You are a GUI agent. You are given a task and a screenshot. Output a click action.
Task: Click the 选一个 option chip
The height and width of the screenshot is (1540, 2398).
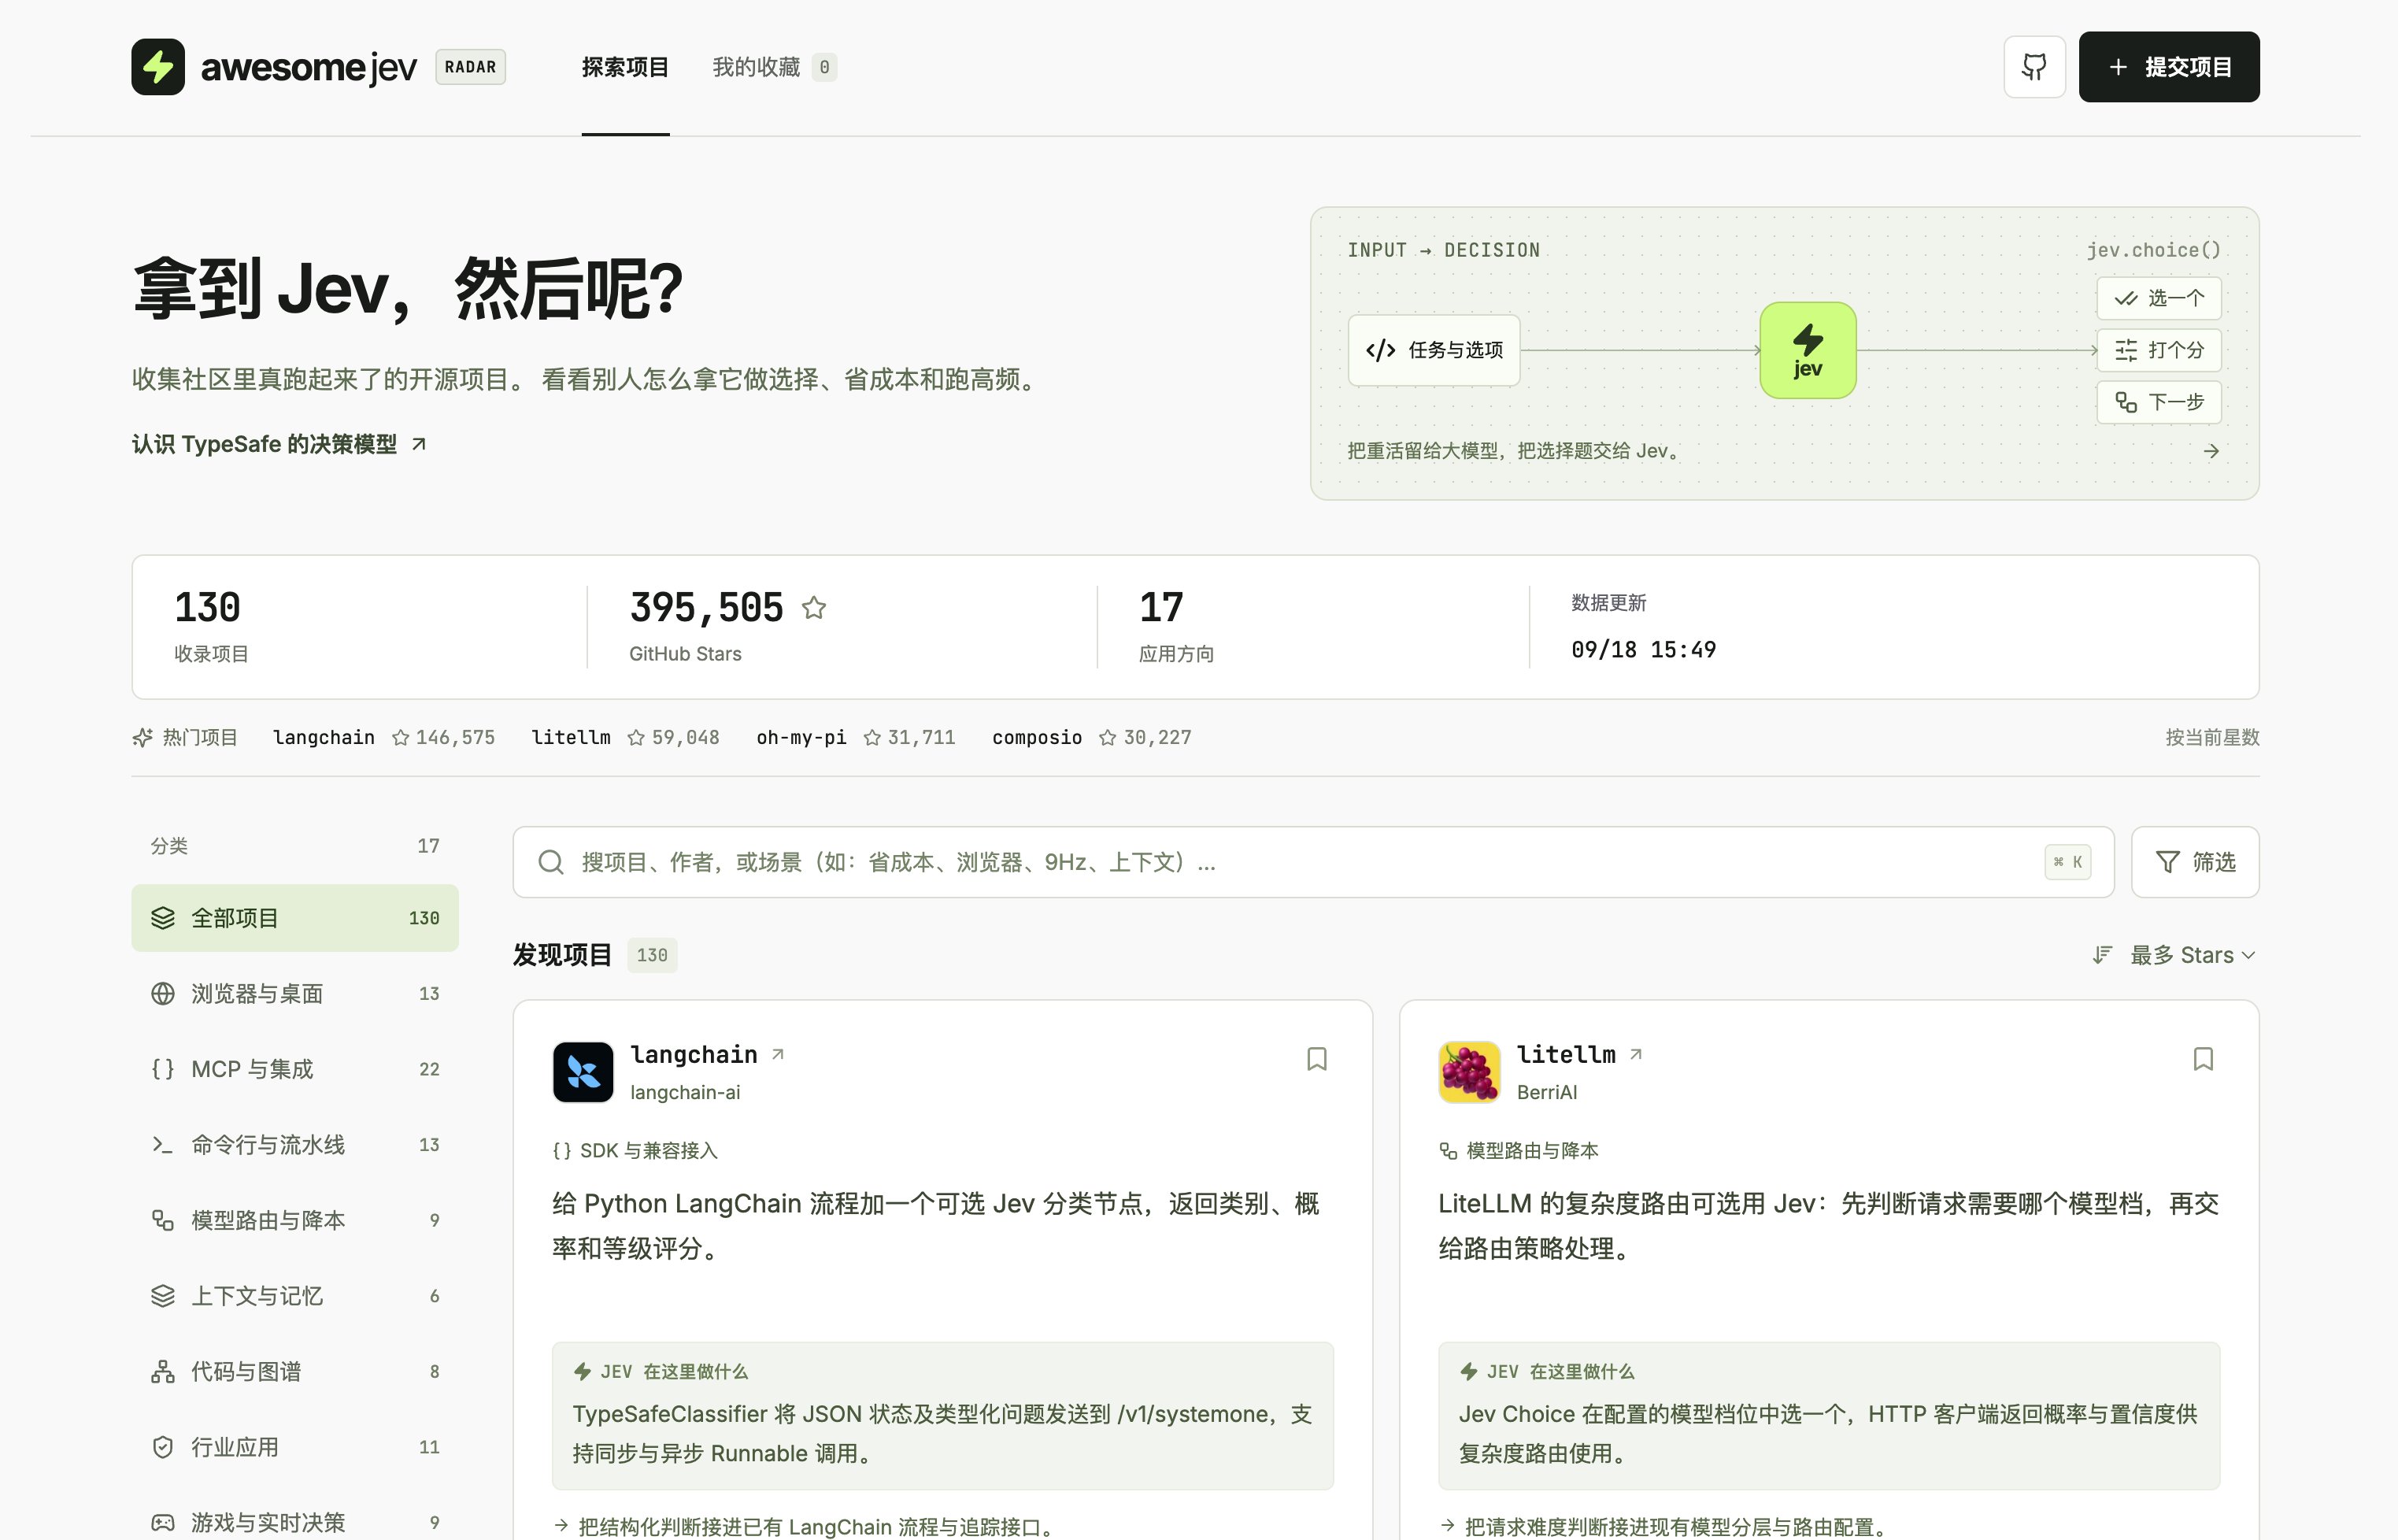[x=2158, y=298]
